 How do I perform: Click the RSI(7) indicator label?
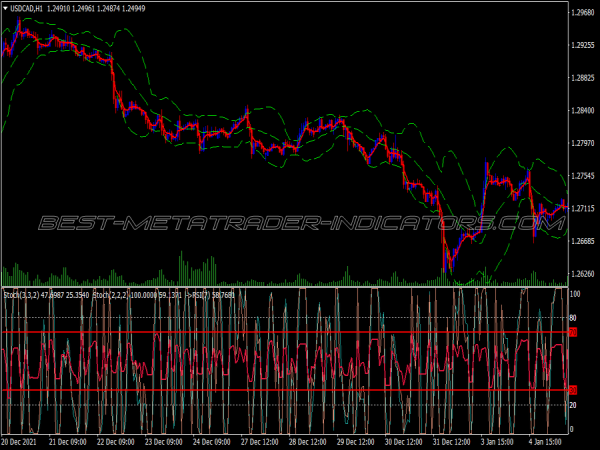point(201,295)
